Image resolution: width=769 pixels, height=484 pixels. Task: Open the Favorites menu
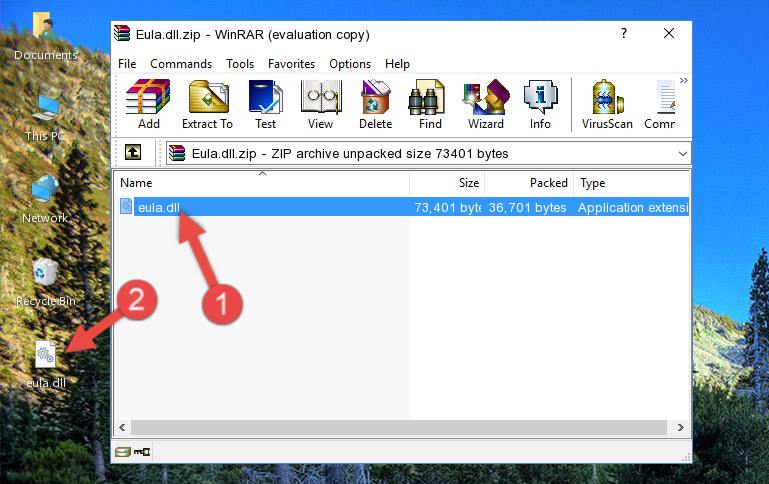(x=291, y=64)
